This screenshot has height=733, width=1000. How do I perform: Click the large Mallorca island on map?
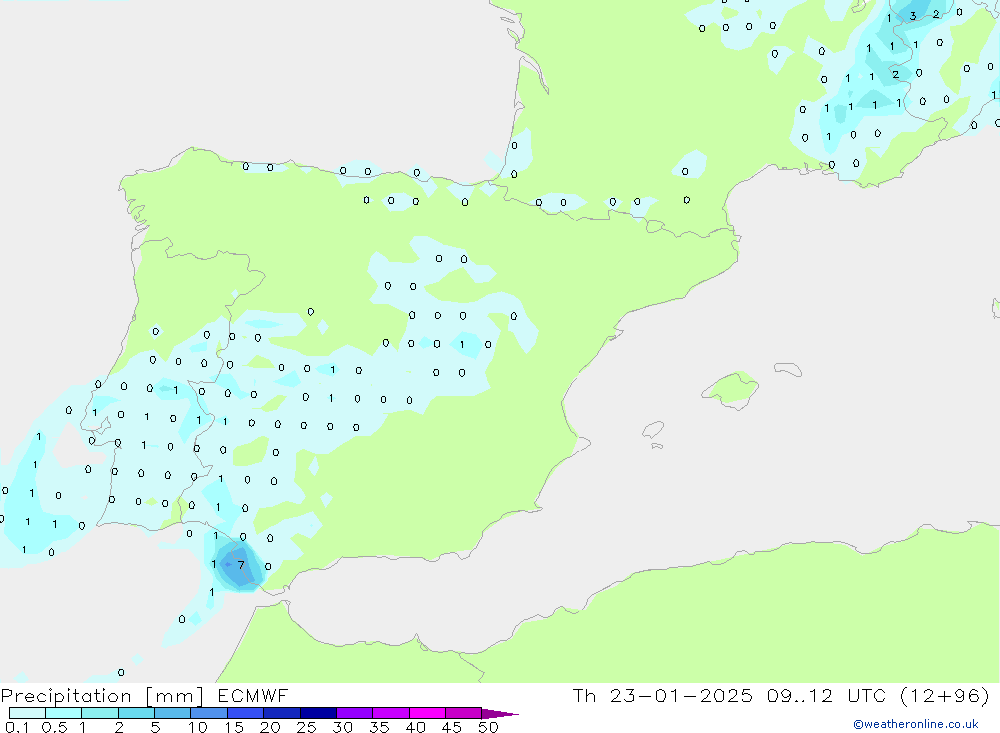731,390
